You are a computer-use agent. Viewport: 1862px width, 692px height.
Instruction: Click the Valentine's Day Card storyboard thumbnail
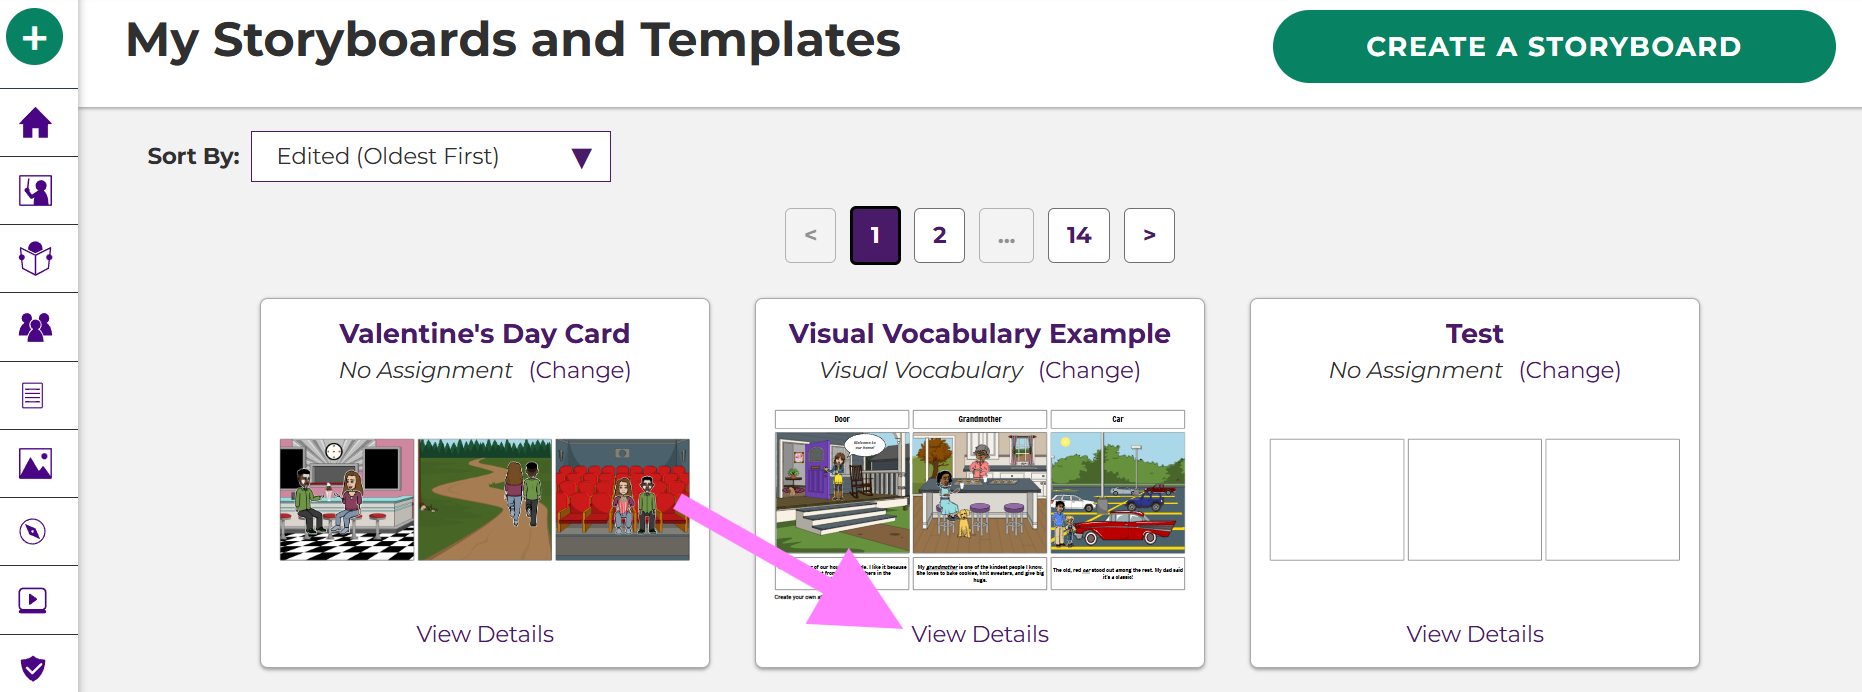(x=485, y=499)
